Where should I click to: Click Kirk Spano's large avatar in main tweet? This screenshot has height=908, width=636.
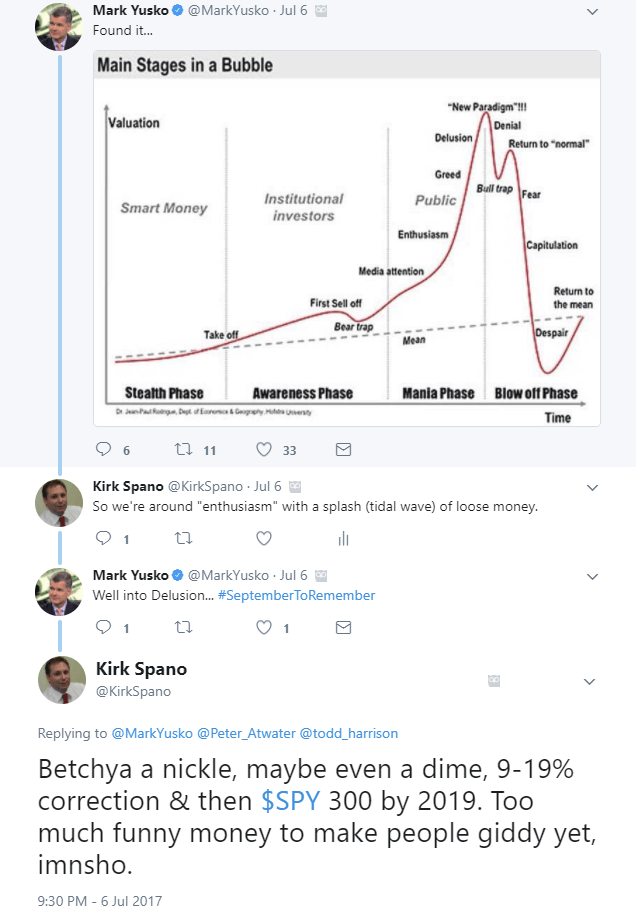(x=61, y=679)
